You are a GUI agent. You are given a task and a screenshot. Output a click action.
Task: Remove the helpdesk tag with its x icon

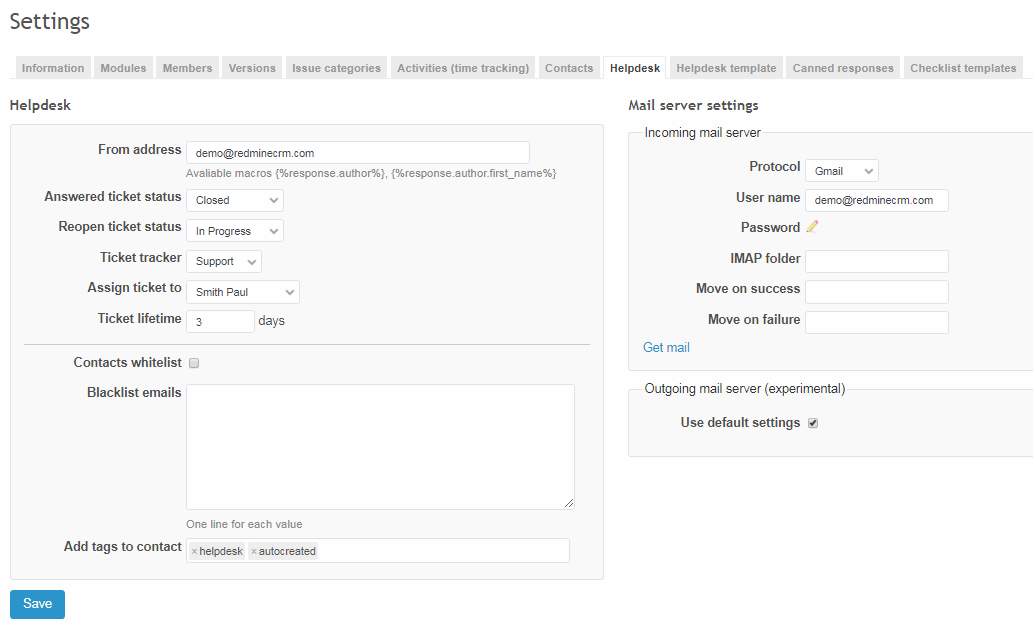click(194, 550)
